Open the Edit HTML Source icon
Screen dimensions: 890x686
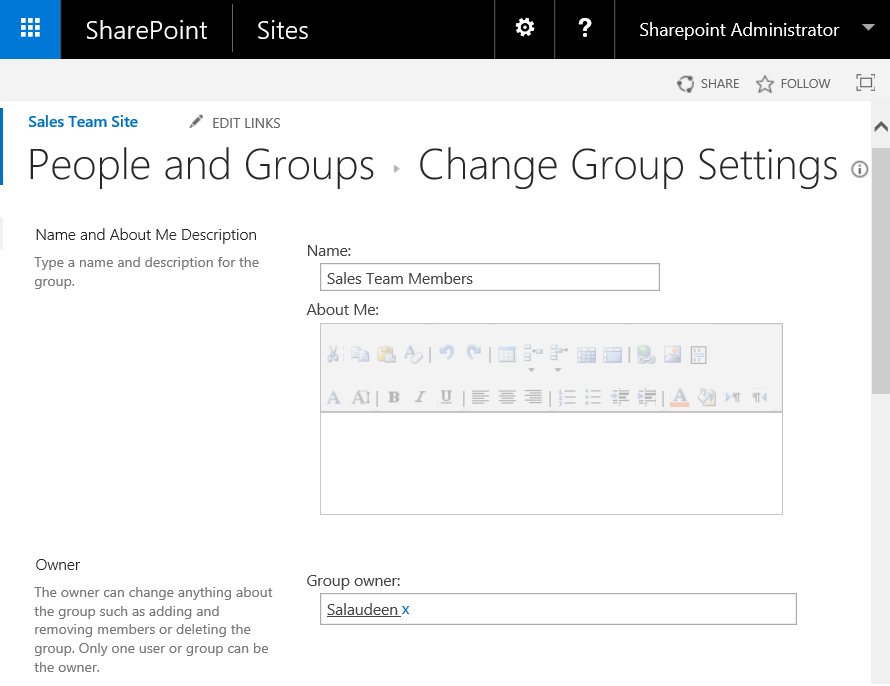(x=700, y=352)
